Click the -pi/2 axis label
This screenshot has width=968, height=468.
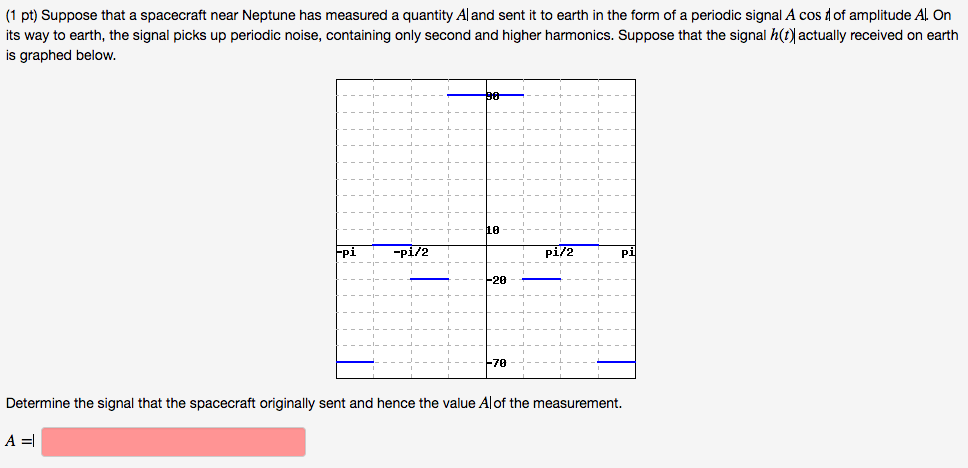(x=411, y=252)
